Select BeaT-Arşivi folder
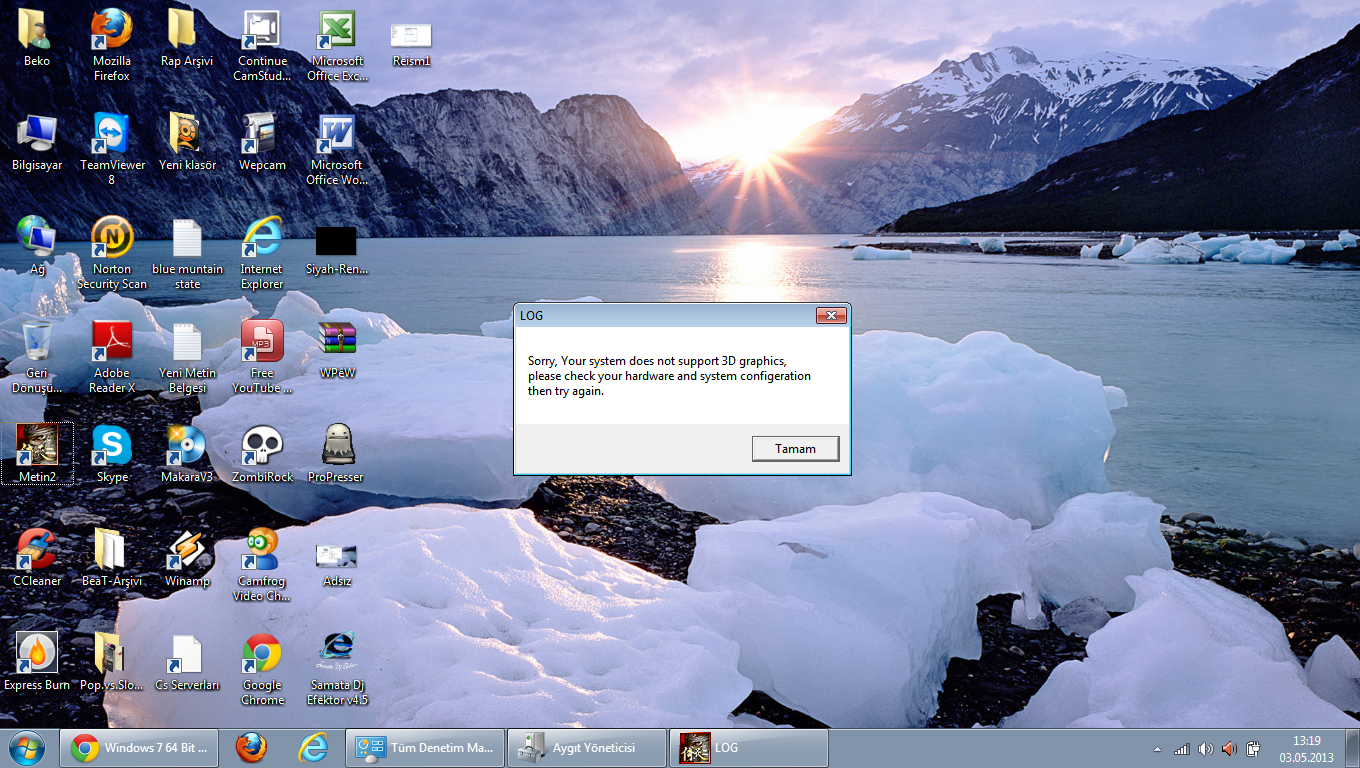1360x768 pixels. tap(112, 557)
